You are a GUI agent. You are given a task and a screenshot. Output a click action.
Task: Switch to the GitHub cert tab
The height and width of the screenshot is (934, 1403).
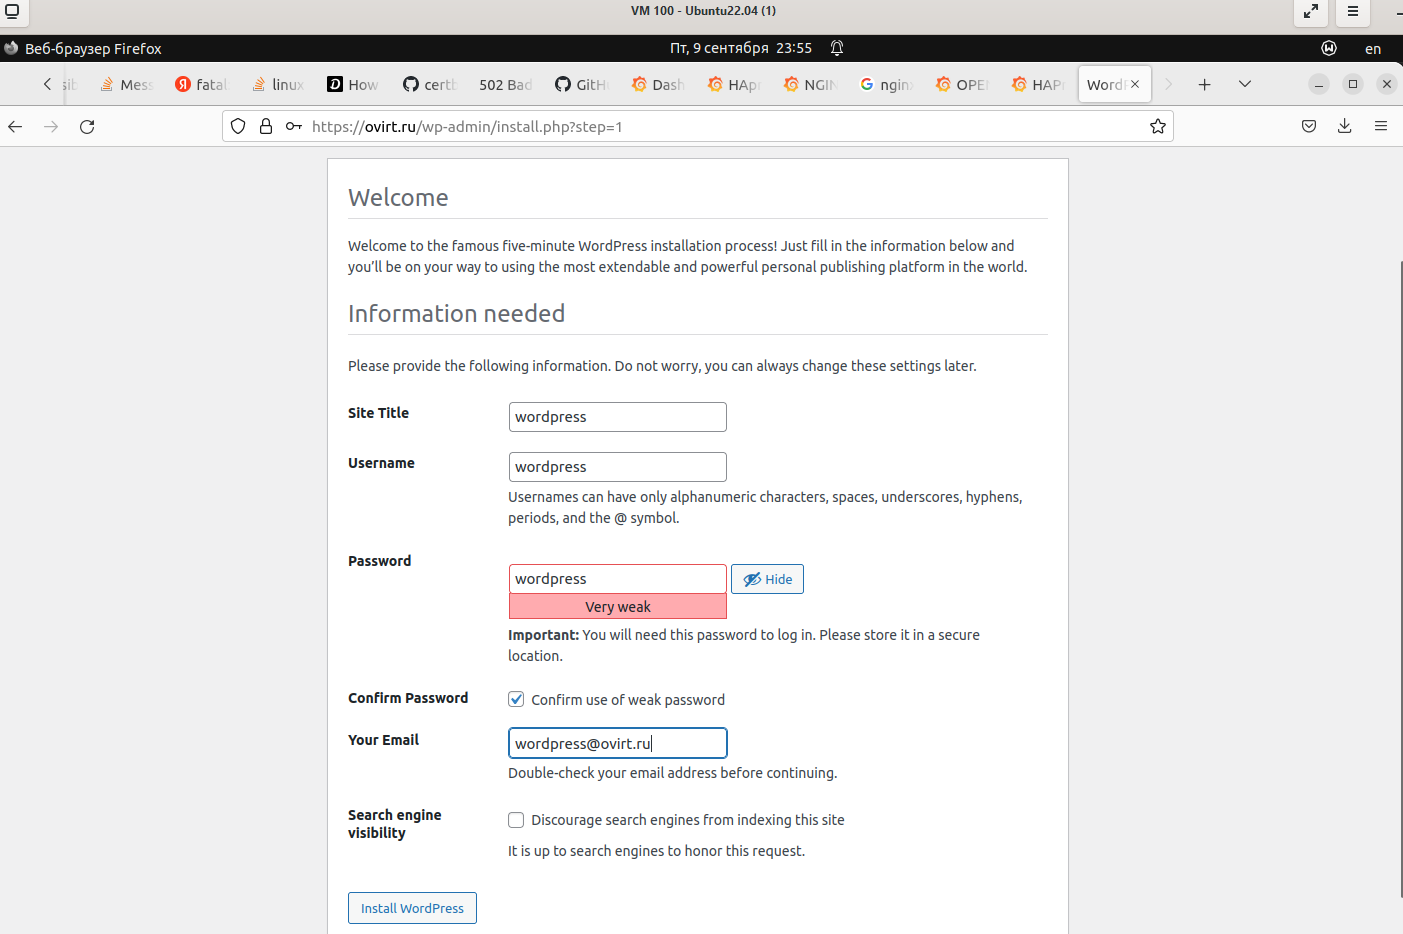[429, 85]
